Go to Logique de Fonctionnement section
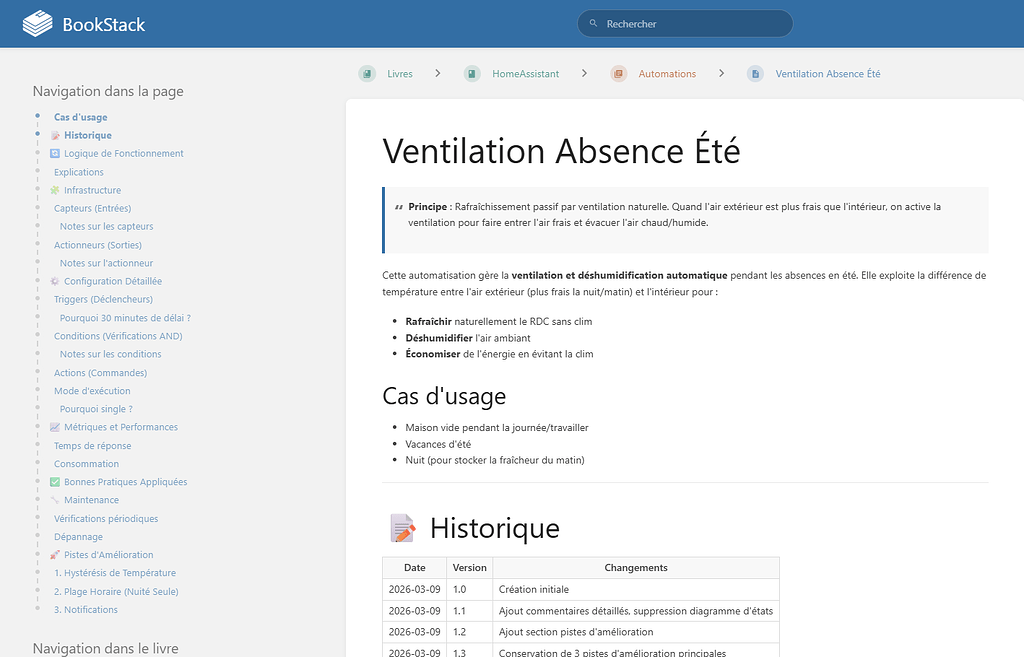 coord(123,153)
